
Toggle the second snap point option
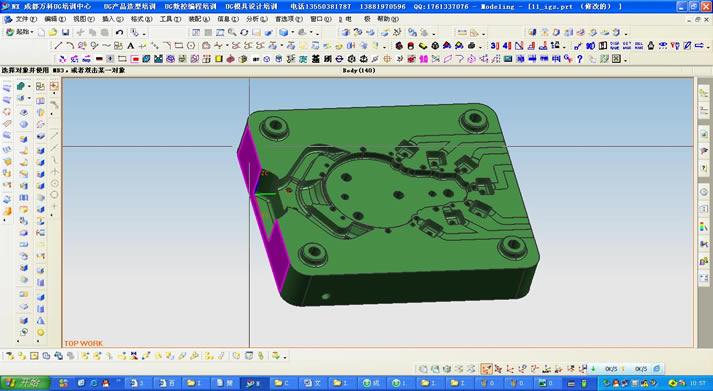click(498, 369)
